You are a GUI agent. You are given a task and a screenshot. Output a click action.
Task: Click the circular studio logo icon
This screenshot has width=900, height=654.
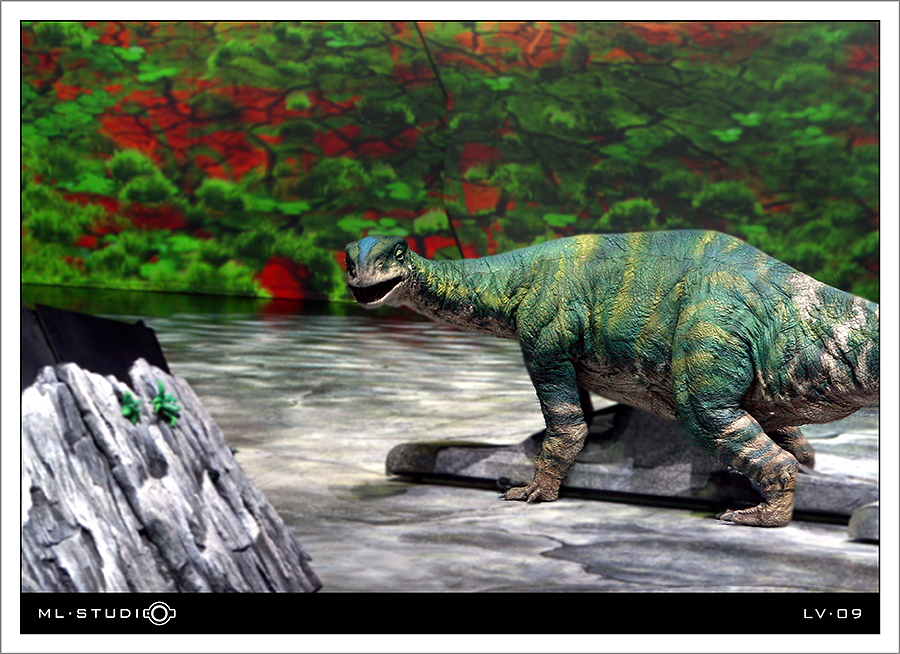160,613
